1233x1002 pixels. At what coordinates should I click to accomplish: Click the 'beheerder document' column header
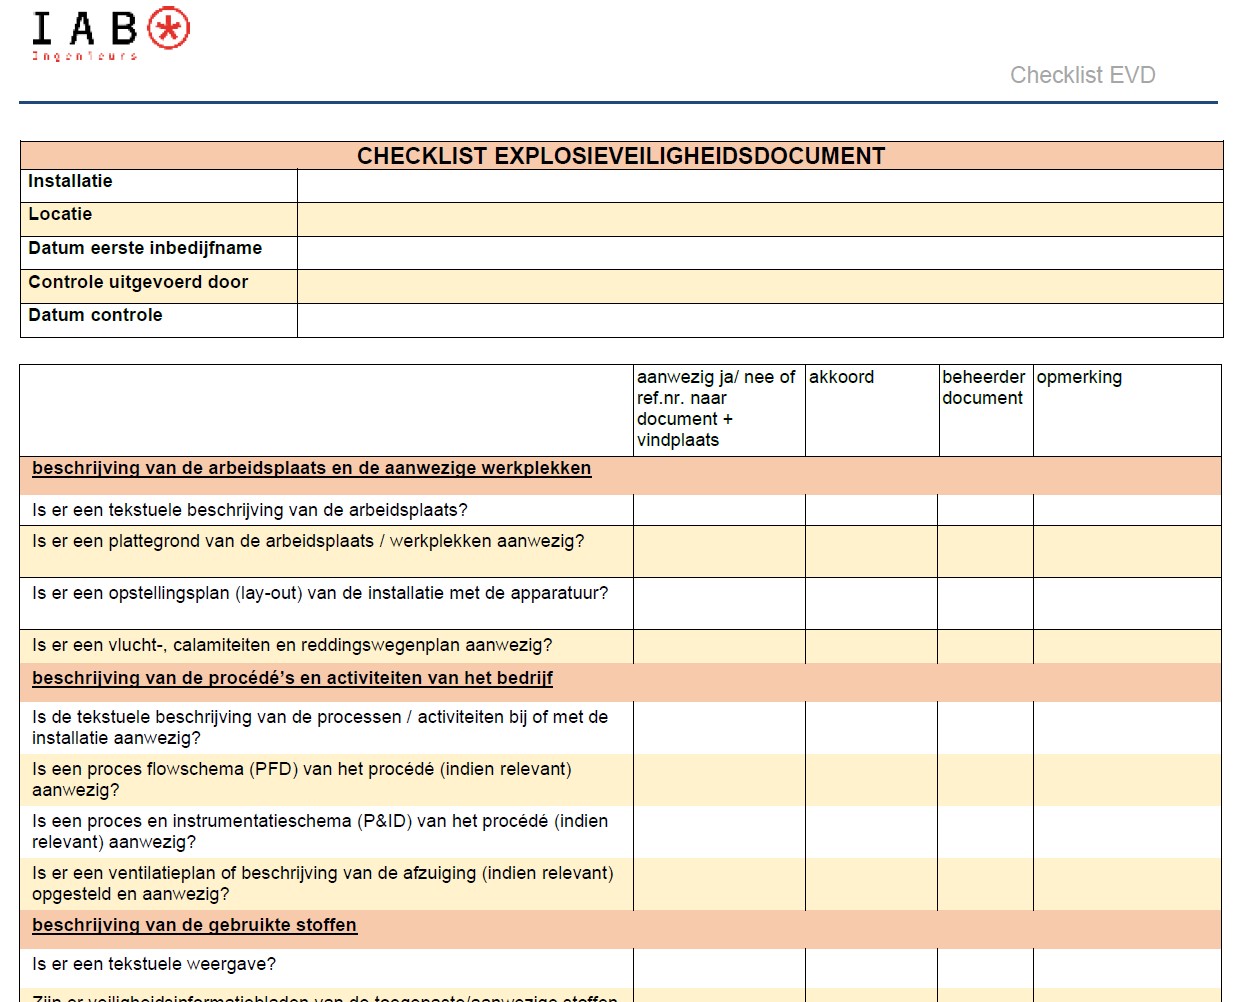coord(983,388)
